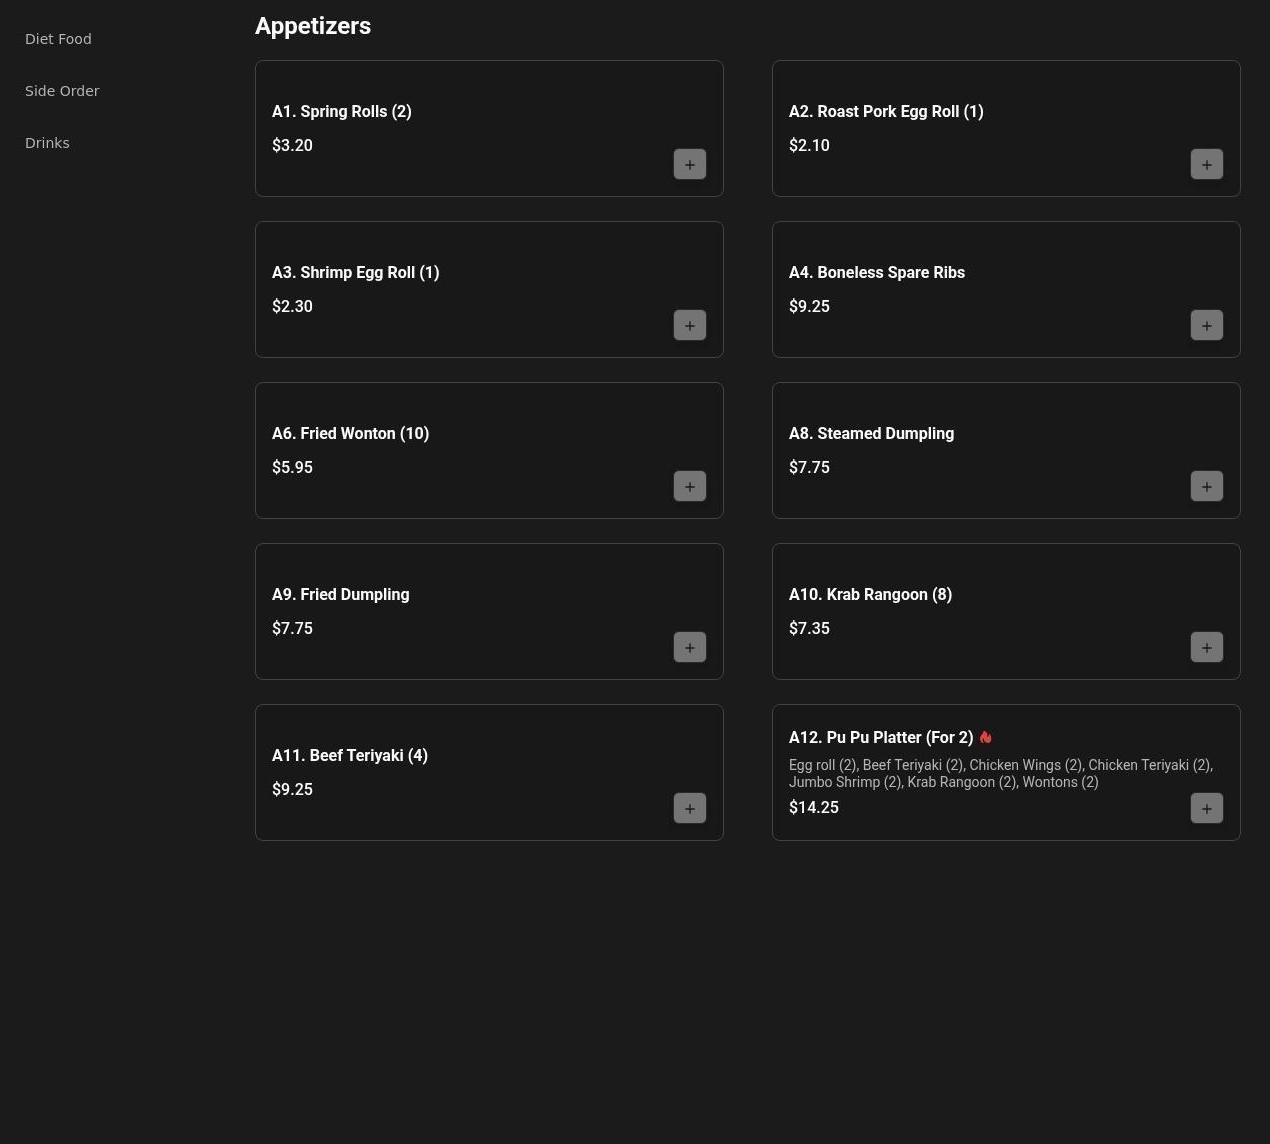Open A1. Spring Rolls item title
1270x1144 pixels.
pyautogui.click(x=342, y=112)
